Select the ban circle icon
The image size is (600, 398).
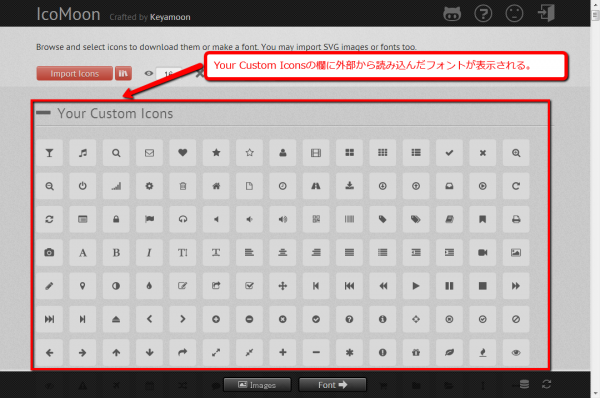516,319
